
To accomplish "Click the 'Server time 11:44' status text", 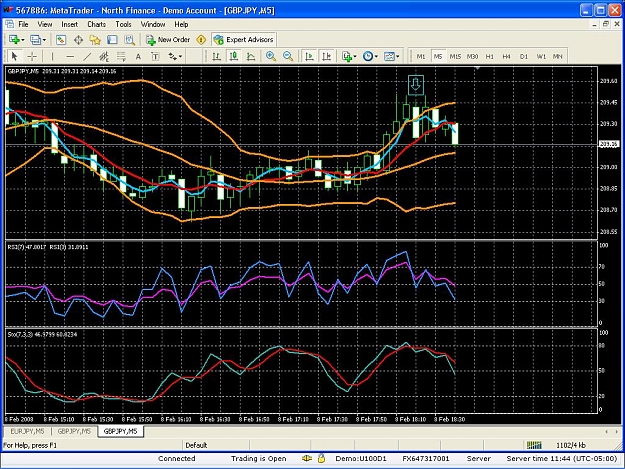I will 562,459.
